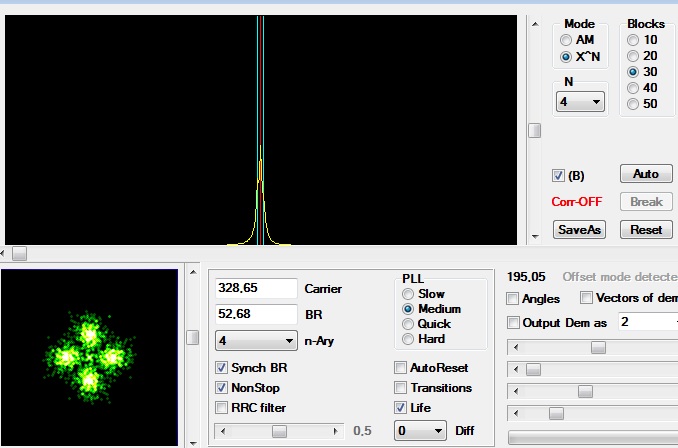678x448 pixels.
Task: Toggle the Life checkbox
Action: 400,408
